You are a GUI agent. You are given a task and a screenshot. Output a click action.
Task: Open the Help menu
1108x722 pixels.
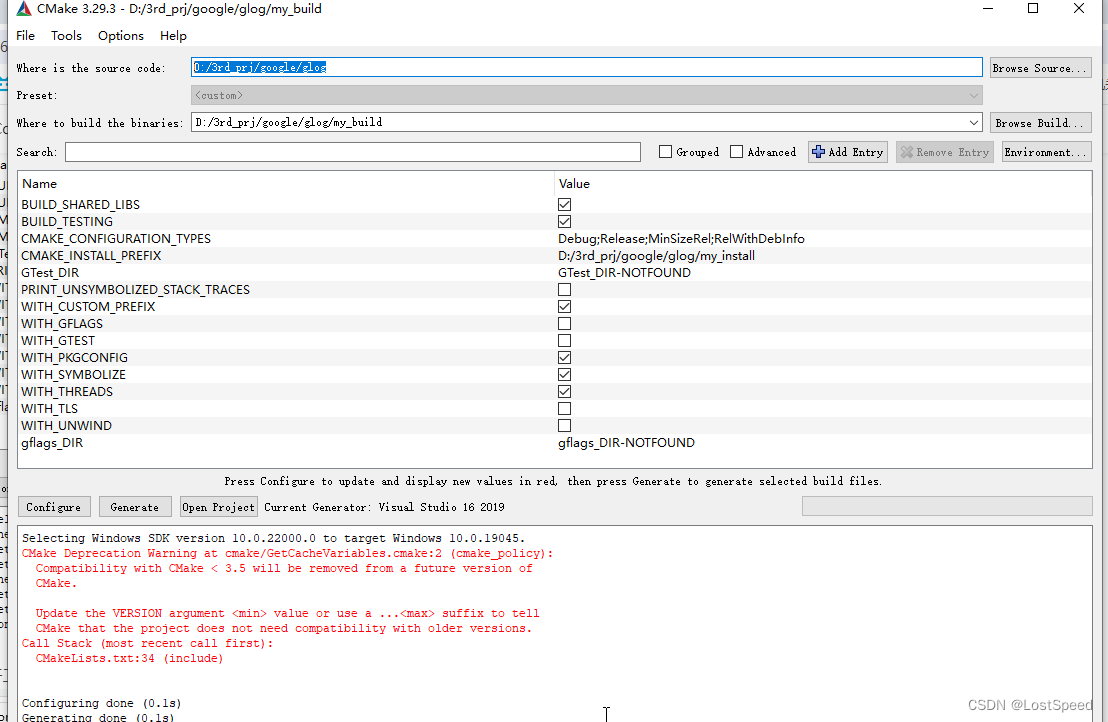point(173,35)
